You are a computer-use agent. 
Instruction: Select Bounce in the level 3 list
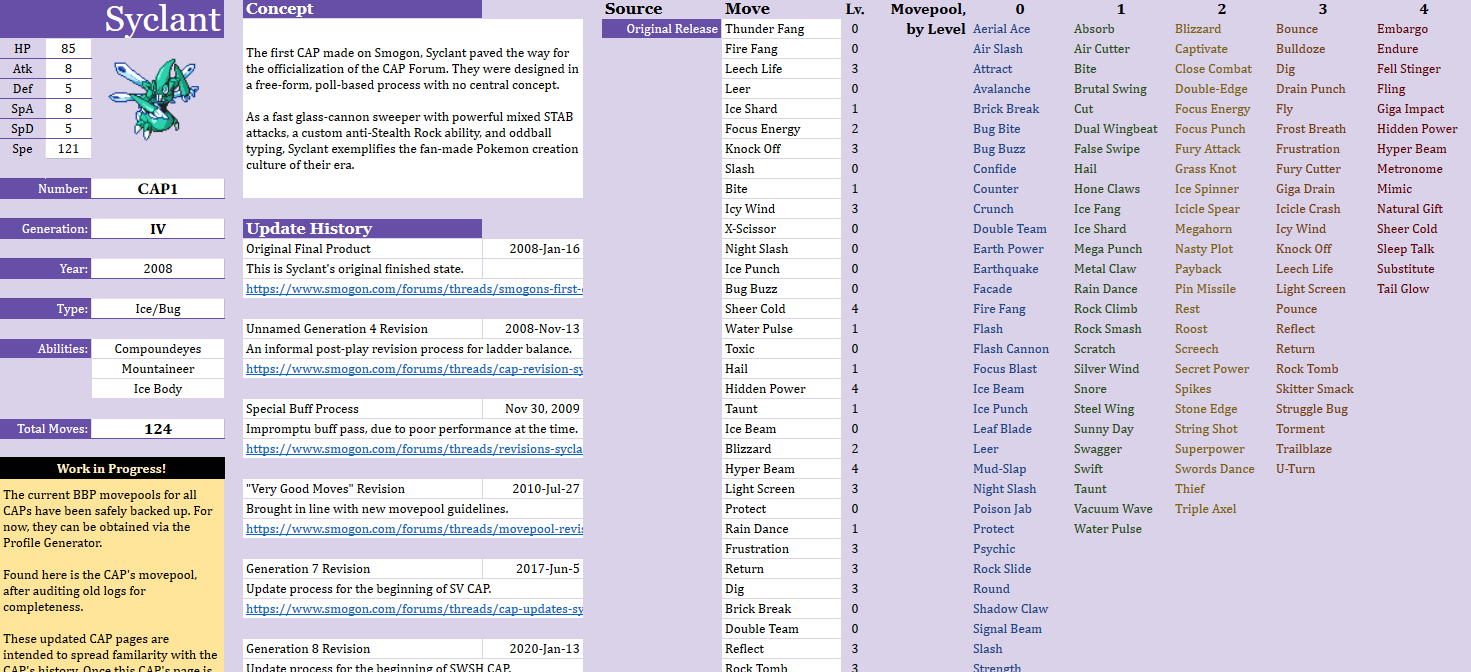click(1296, 29)
